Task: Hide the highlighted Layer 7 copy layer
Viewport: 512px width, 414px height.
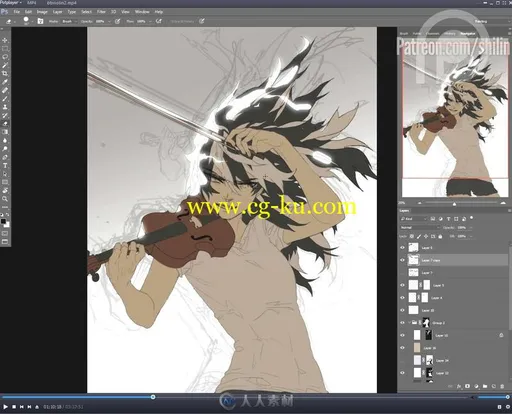Action: (x=402, y=260)
